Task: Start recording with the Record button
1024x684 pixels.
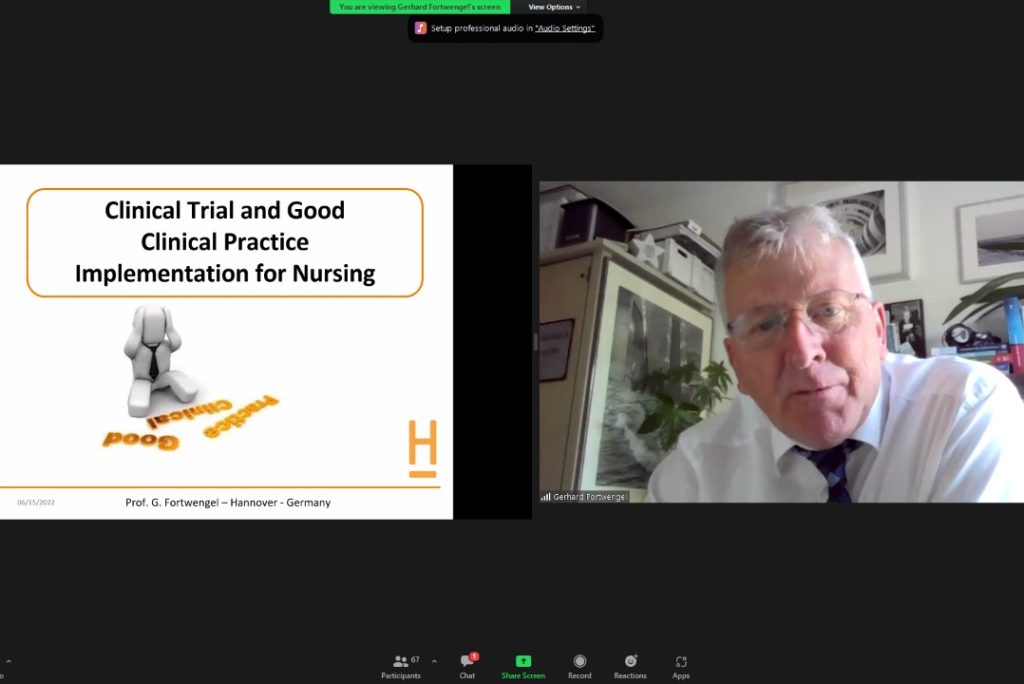Action: [579, 666]
